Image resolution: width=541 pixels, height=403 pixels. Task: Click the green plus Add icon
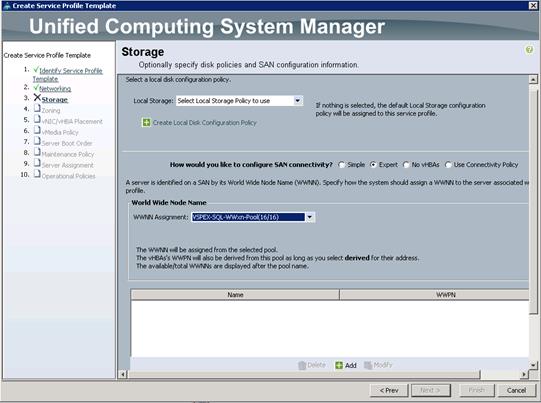(339, 365)
